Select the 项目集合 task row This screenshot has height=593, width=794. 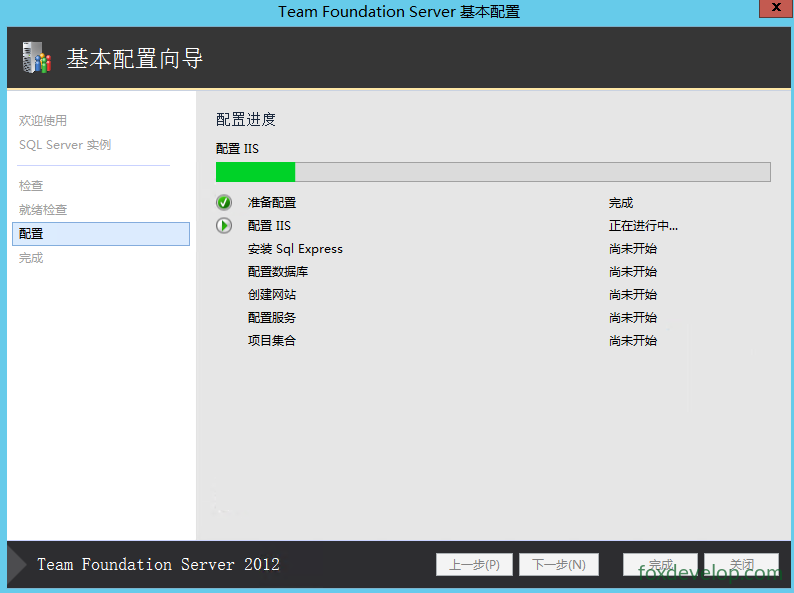coord(462,340)
